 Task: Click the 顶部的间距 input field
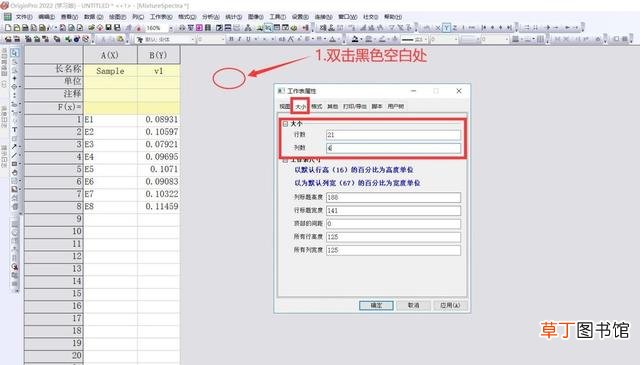[393, 224]
